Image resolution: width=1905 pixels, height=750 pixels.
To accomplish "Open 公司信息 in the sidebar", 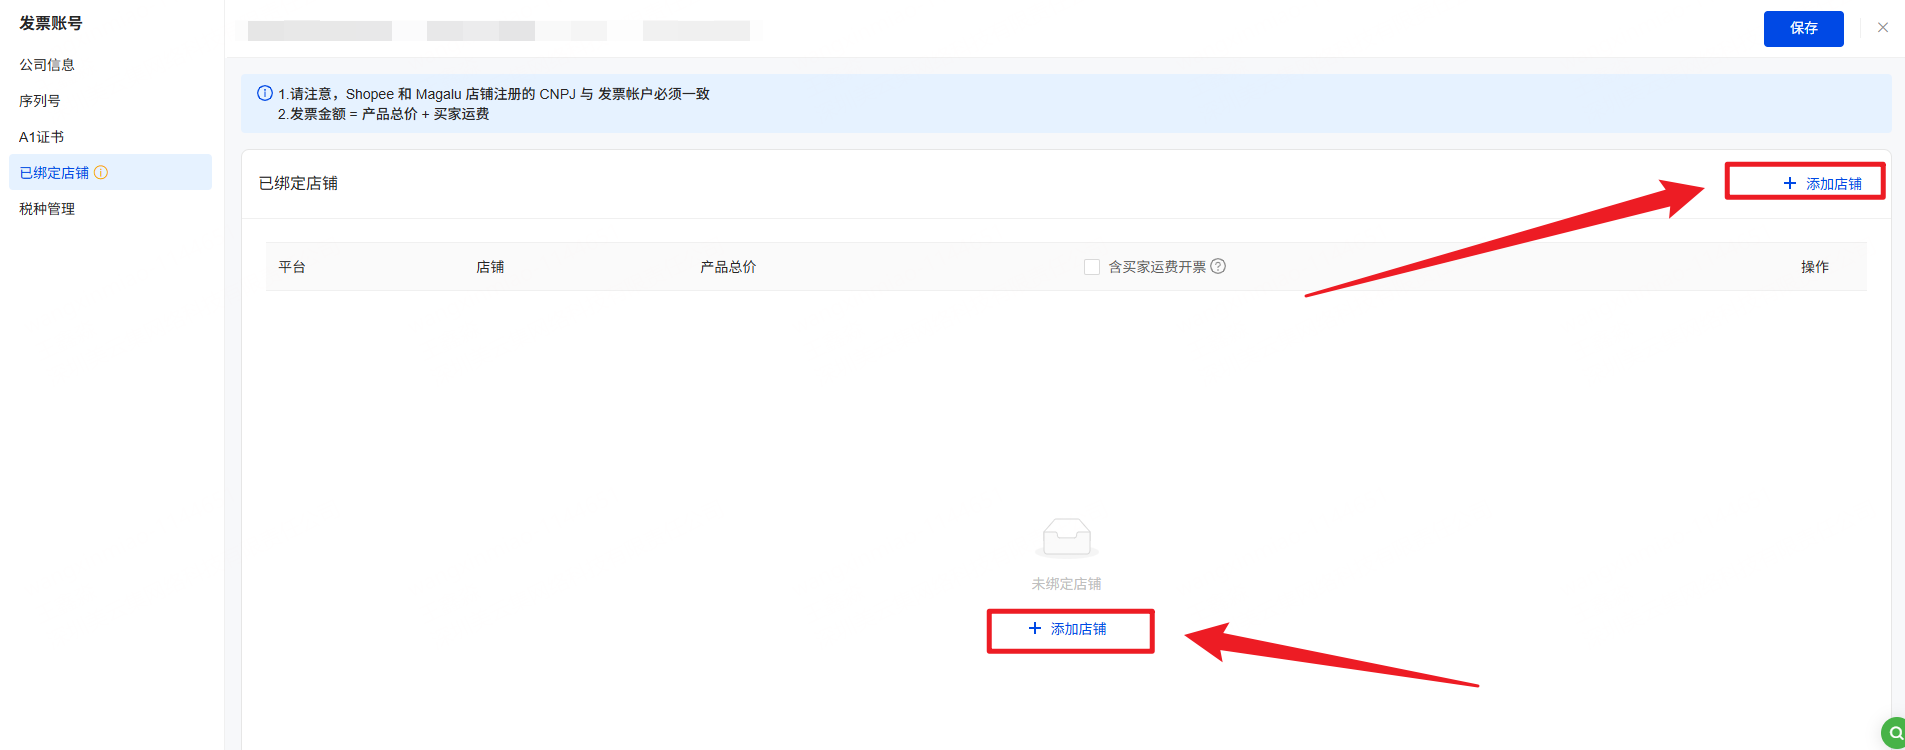I will click(x=47, y=65).
